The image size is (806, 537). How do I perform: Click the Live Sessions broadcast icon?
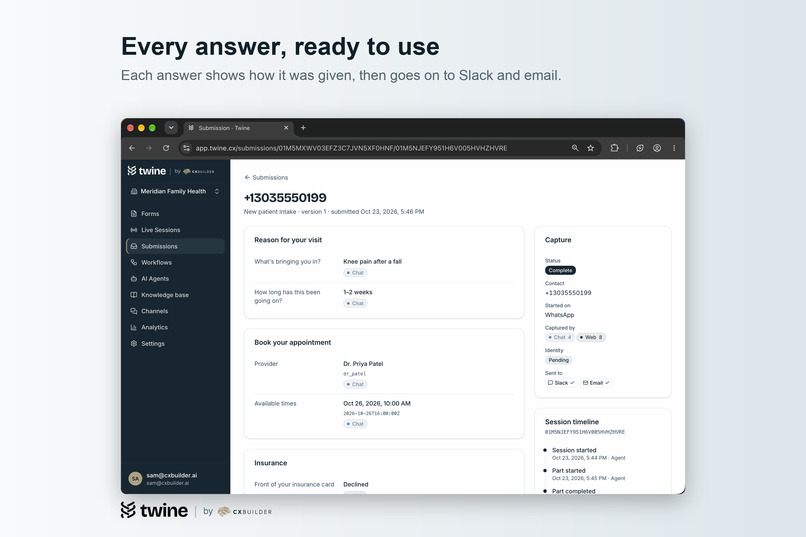point(134,230)
